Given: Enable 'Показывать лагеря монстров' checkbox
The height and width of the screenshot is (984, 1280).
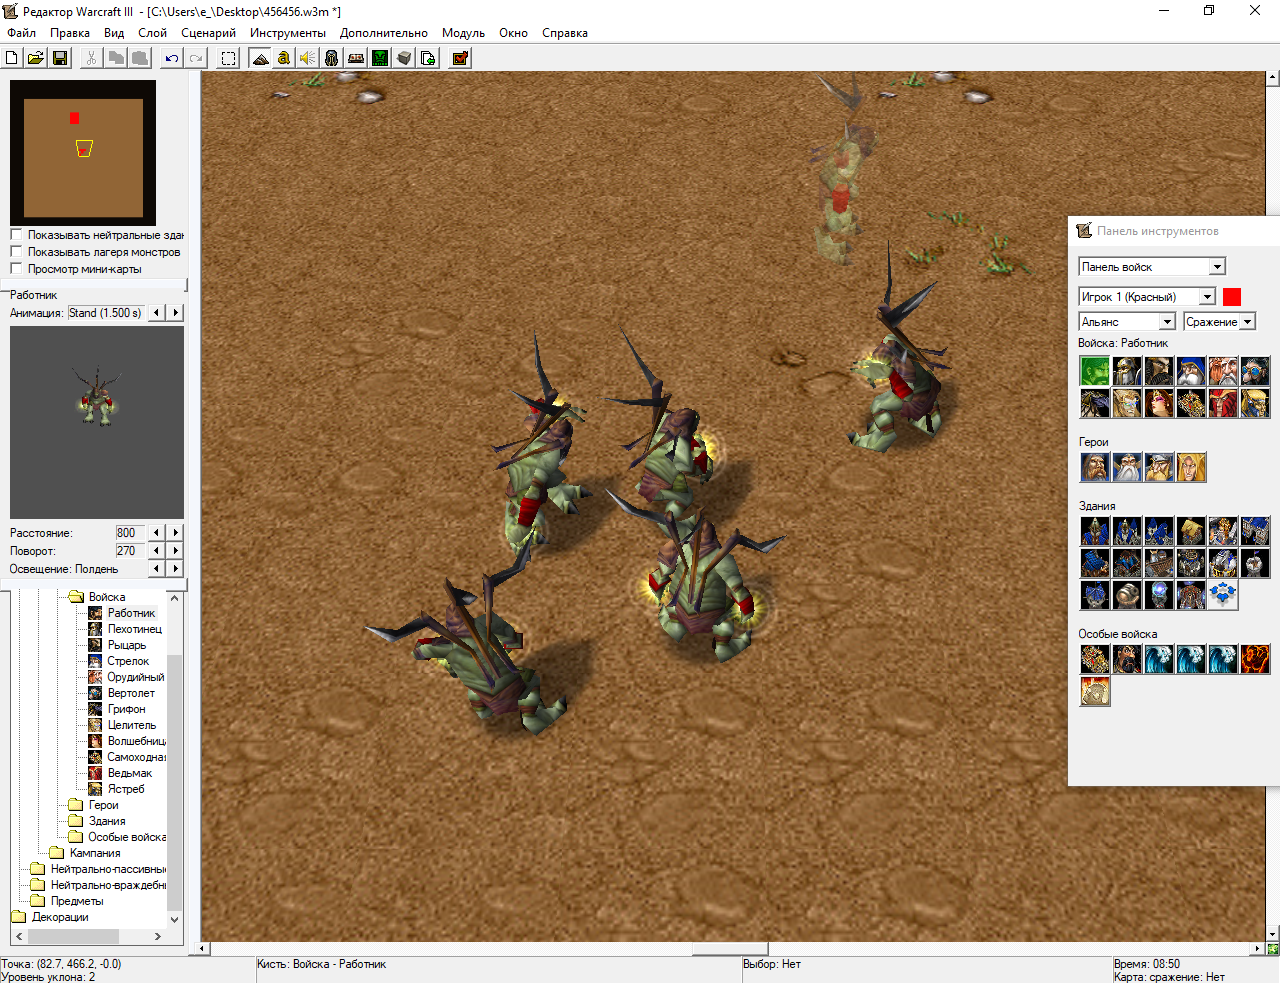Looking at the screenshot, I should [16, 252].
